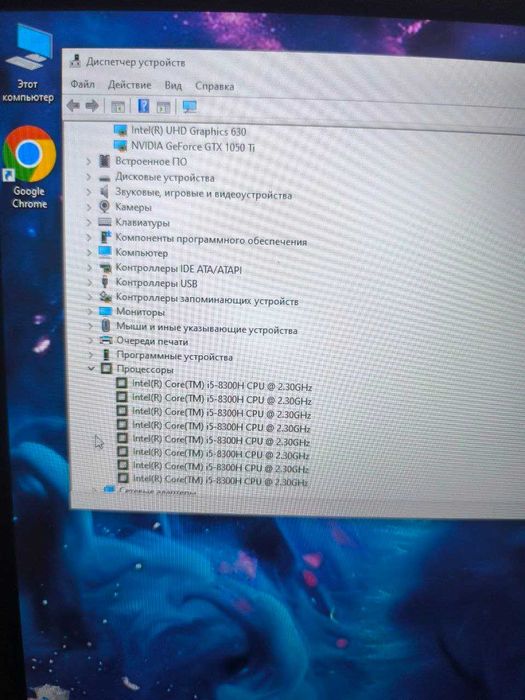Select the Камеры label
This screenshot has width=525, height=700.
pos(133,208)
